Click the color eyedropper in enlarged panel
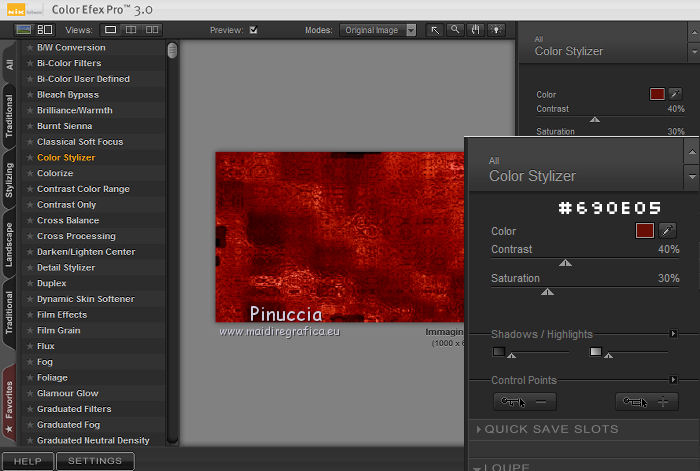Viewport: 700px width, 471px height. (x=667, y=230)
